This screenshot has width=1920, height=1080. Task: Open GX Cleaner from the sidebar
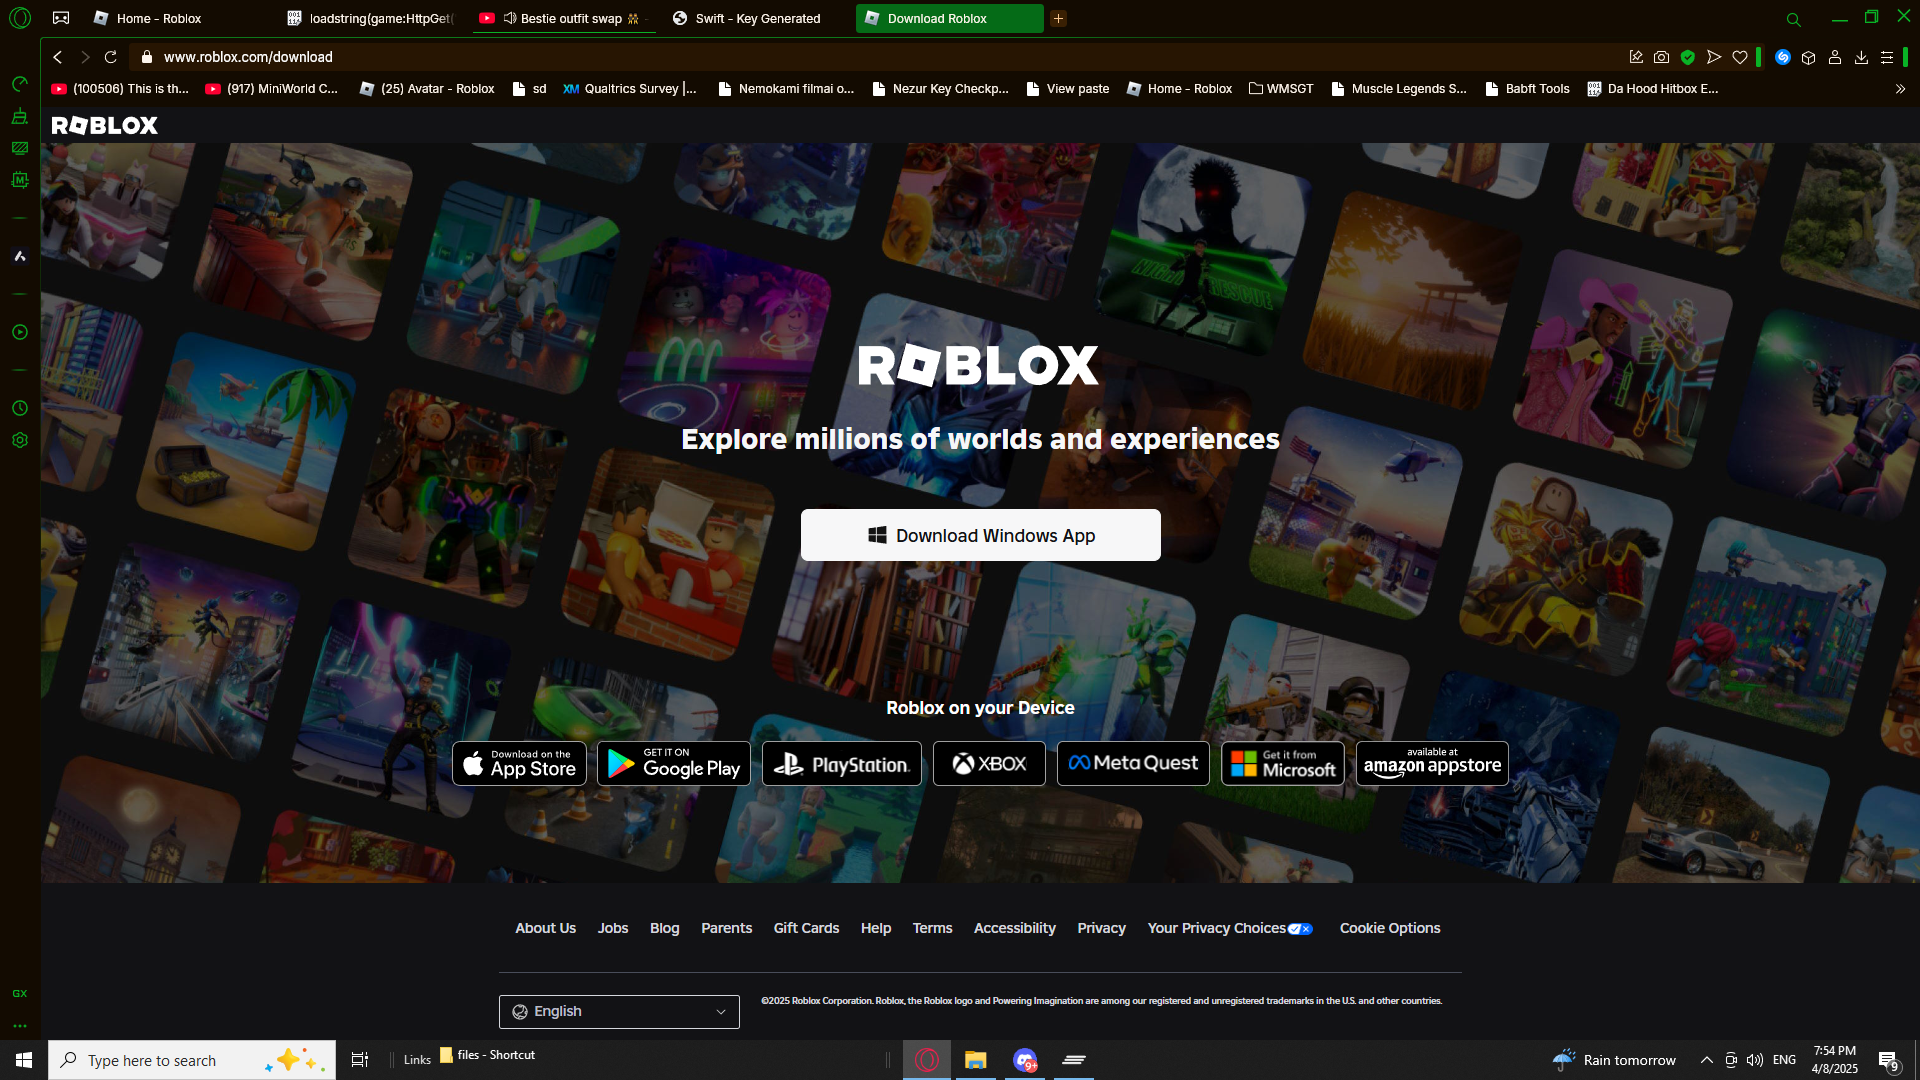[19, 116]
